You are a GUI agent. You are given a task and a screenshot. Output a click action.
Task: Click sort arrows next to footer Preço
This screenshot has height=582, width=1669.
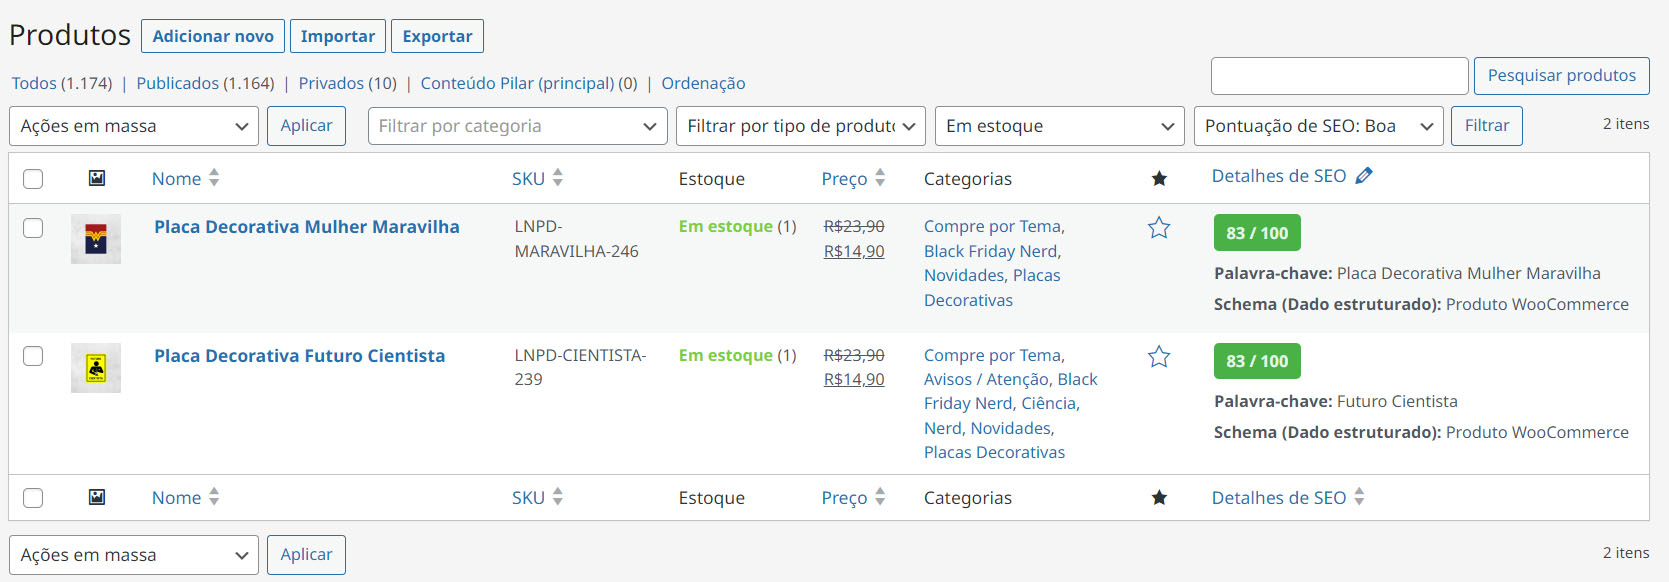pos(880,497)
